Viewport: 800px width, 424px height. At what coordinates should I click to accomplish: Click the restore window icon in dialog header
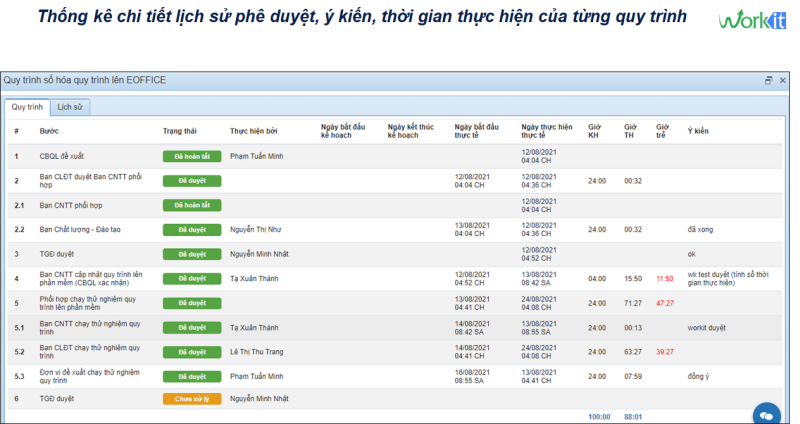click(x=768, y=80)
